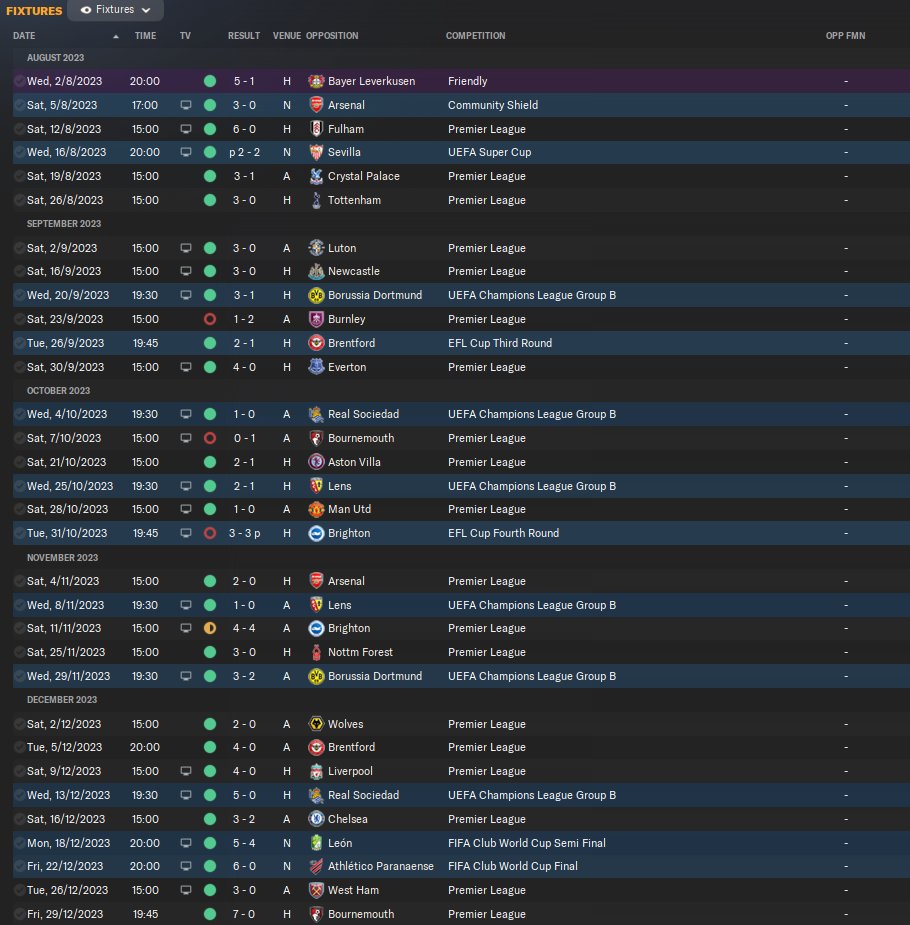Click the Tottenham club badge
The height and width of the screenshot is (925, 910).
[316, 201]
